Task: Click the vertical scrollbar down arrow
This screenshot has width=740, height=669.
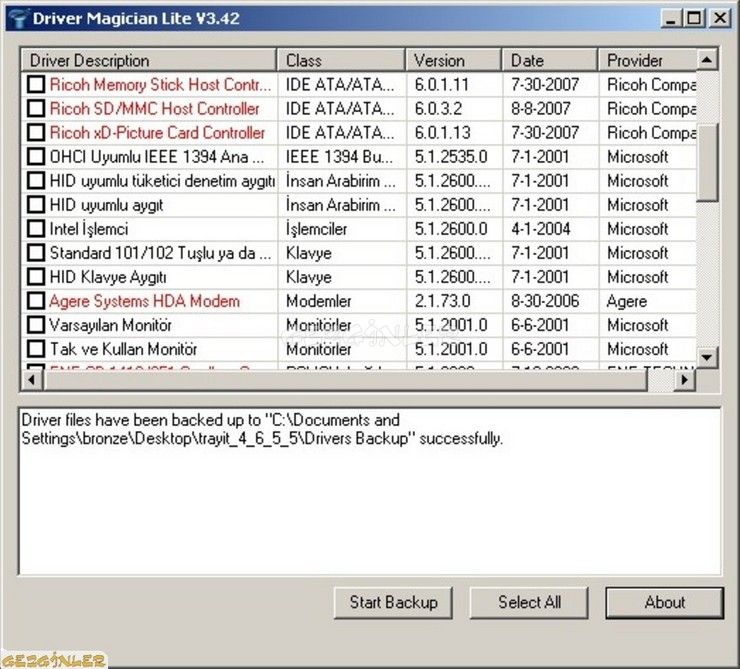Action: click(x=707, y=357)
